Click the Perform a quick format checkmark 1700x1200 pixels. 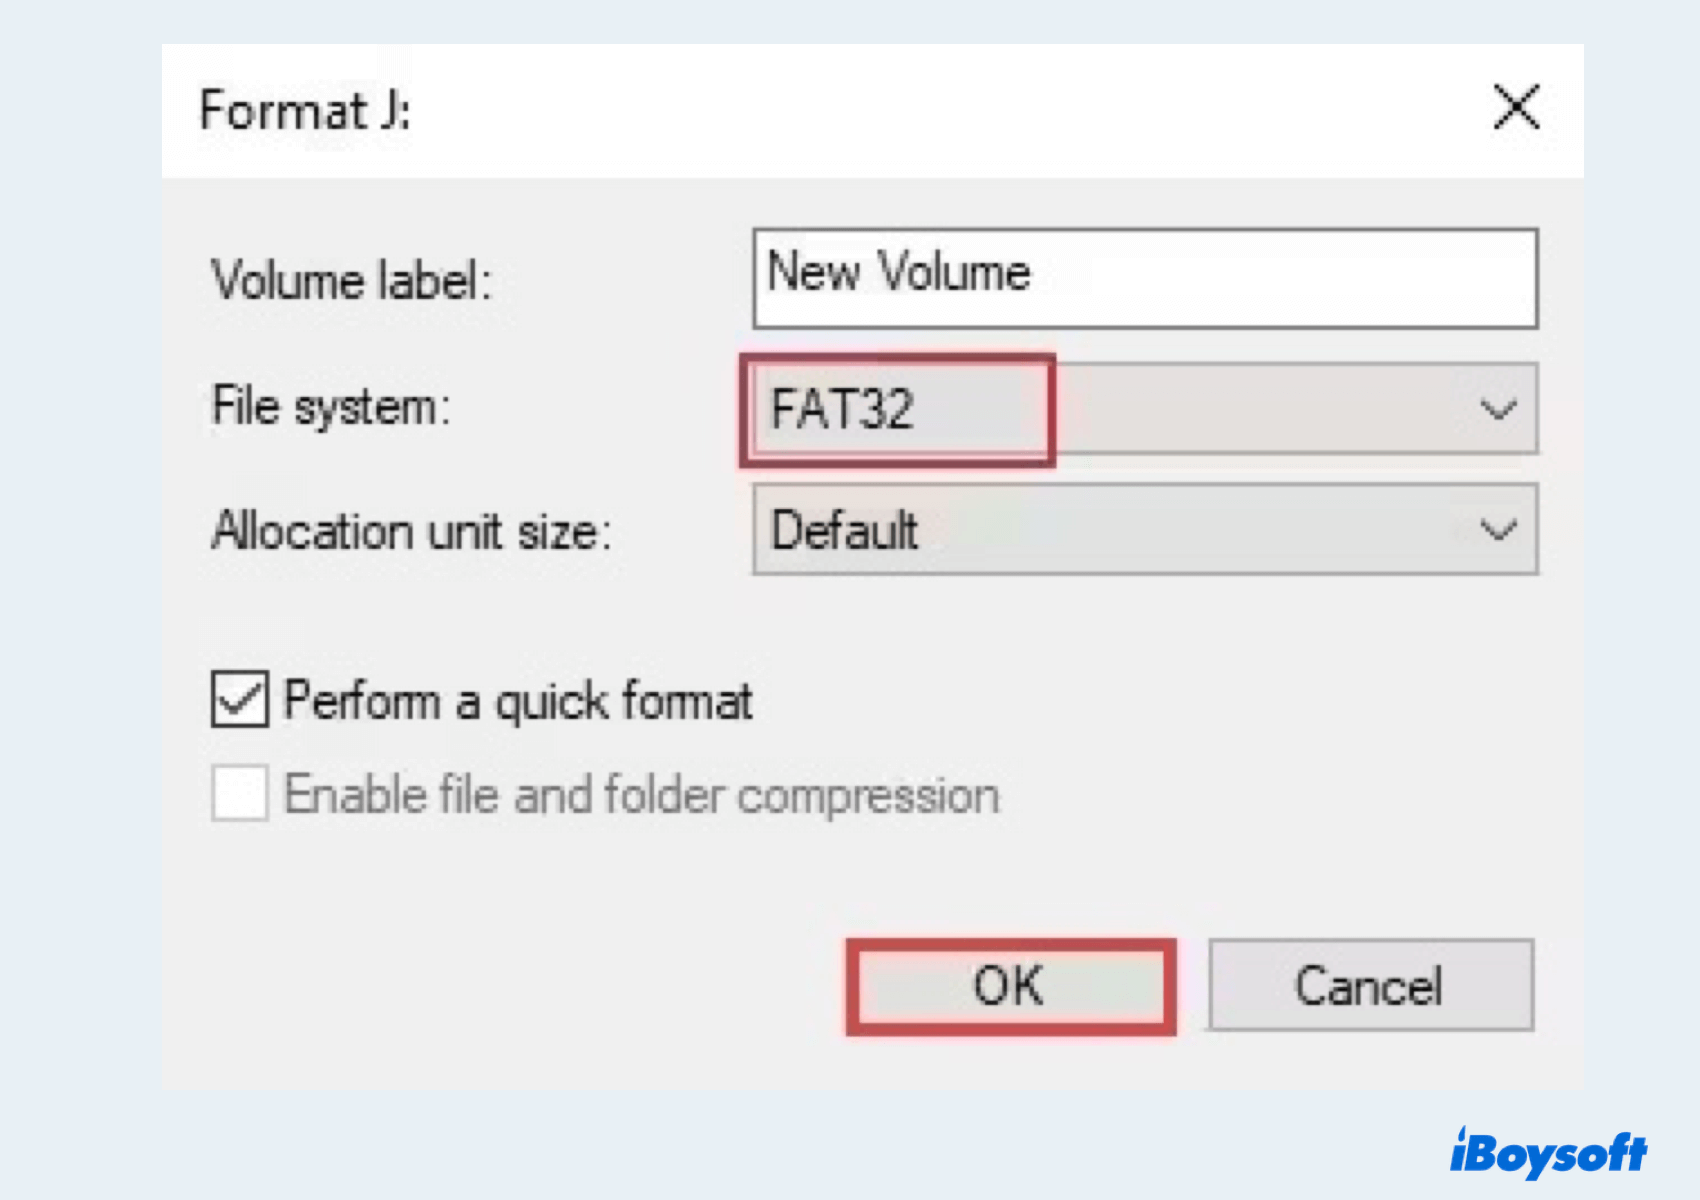tap(240, 700)
